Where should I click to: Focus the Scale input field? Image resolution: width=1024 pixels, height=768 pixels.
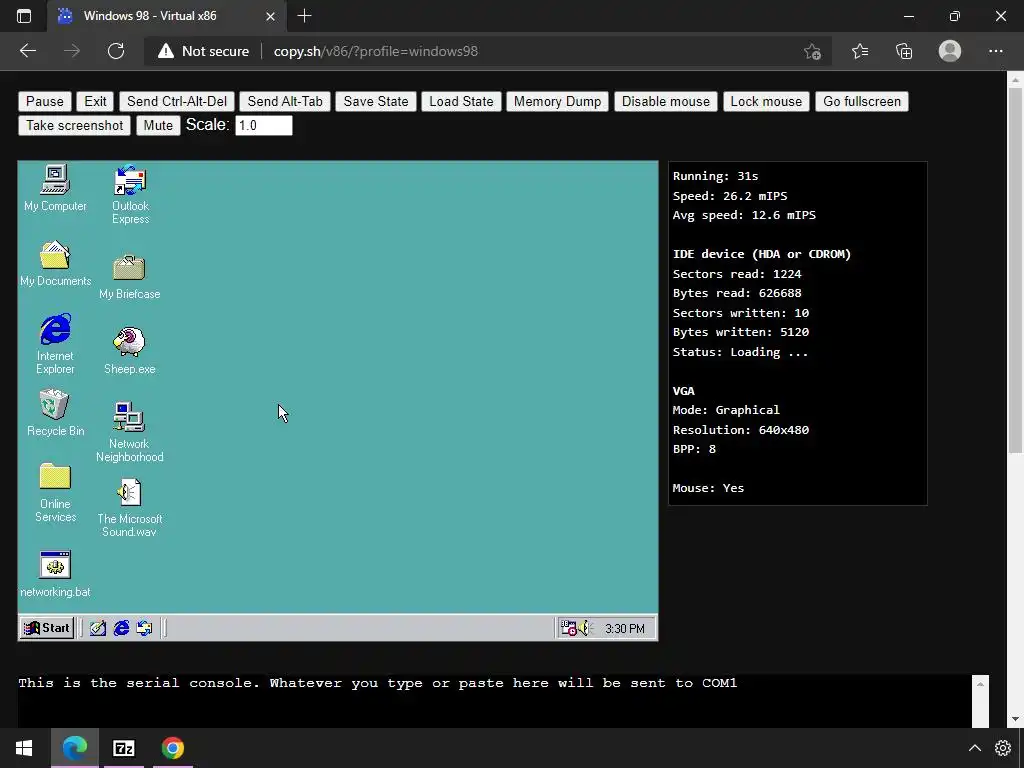click(x=264, y=125)
